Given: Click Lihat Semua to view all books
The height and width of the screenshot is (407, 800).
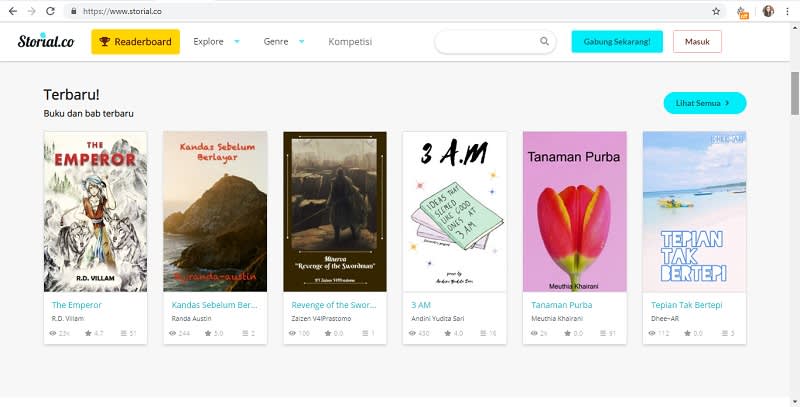Looking at the screenshot, I should click(x=704, y=102).
